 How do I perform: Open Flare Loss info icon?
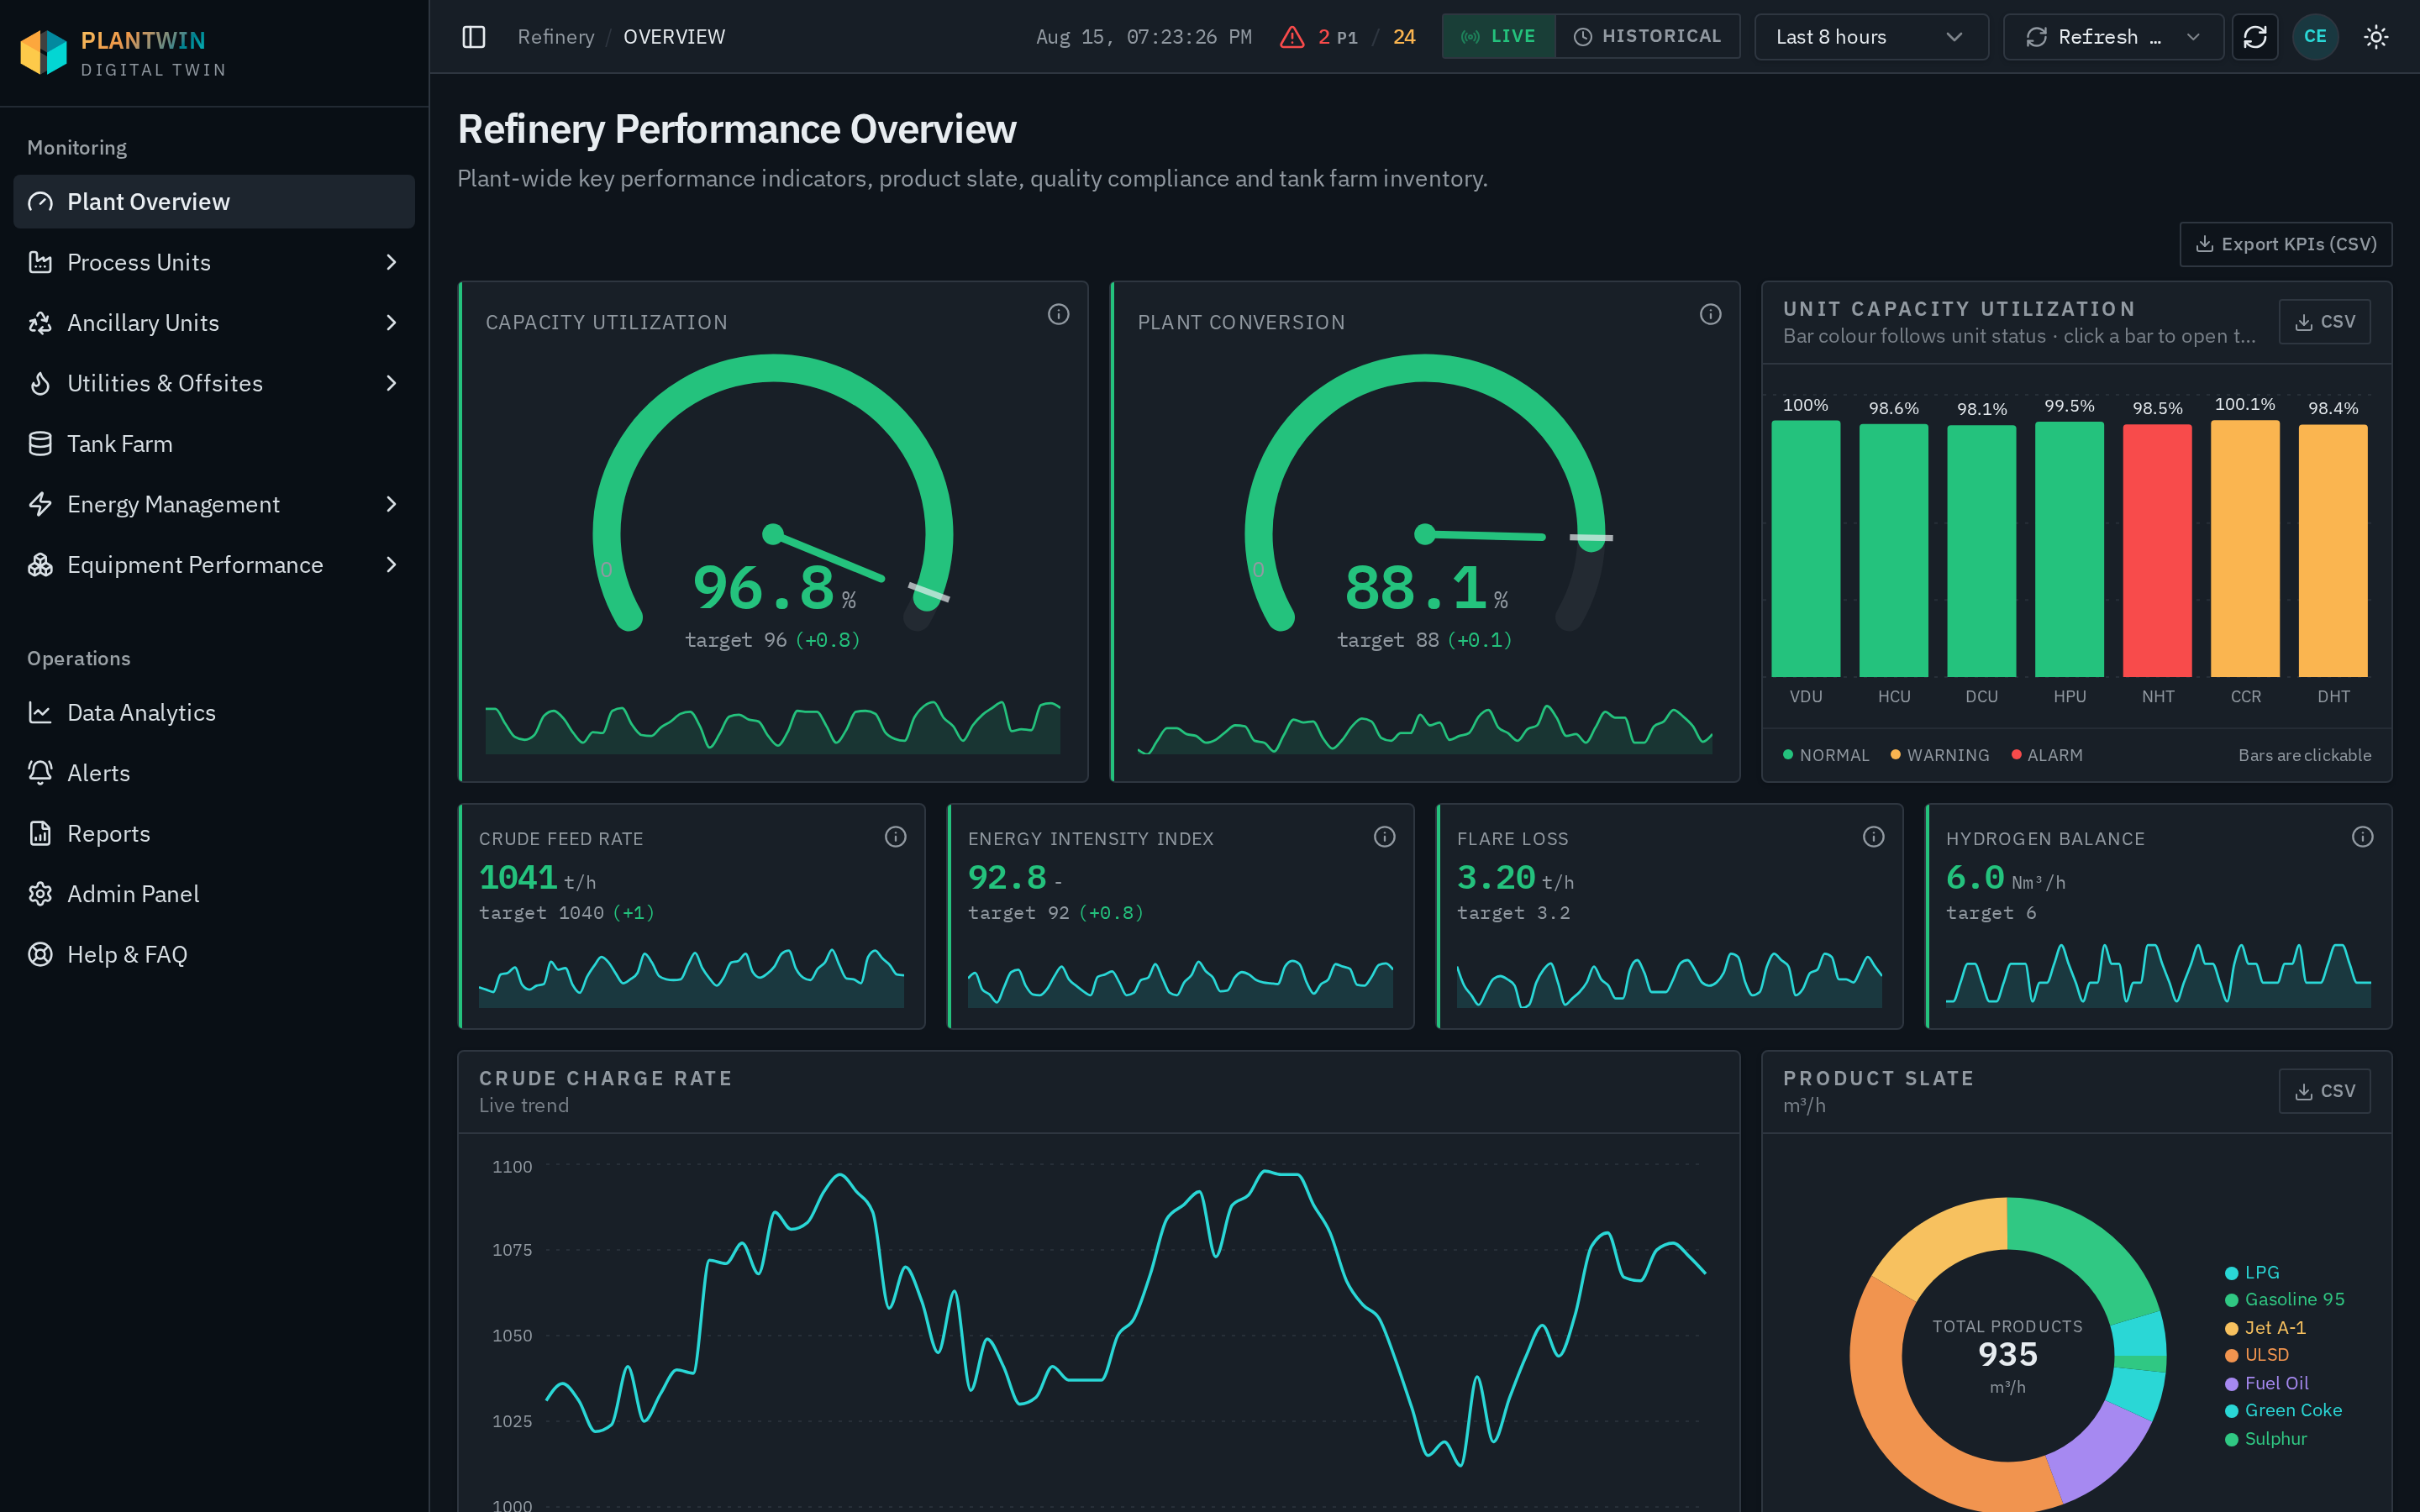(1873, 837)
